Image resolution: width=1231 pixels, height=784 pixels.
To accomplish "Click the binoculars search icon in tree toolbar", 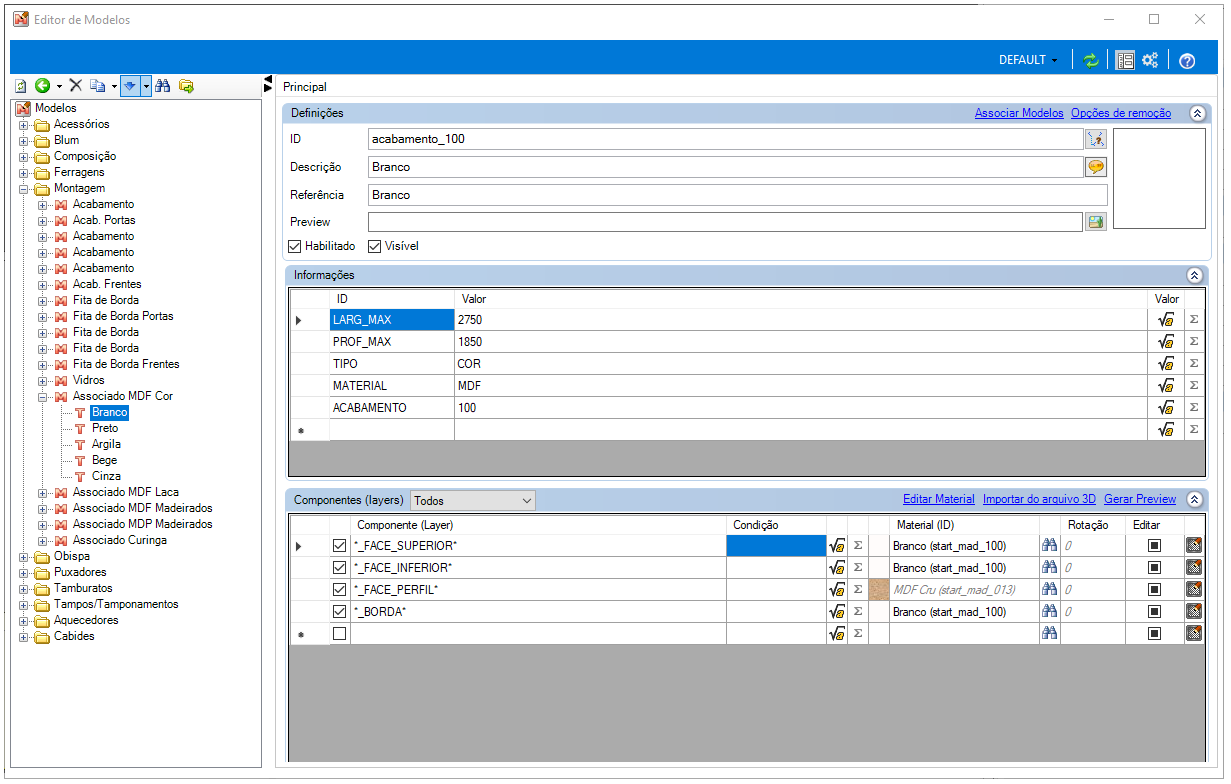I will [x=162, y=86].
